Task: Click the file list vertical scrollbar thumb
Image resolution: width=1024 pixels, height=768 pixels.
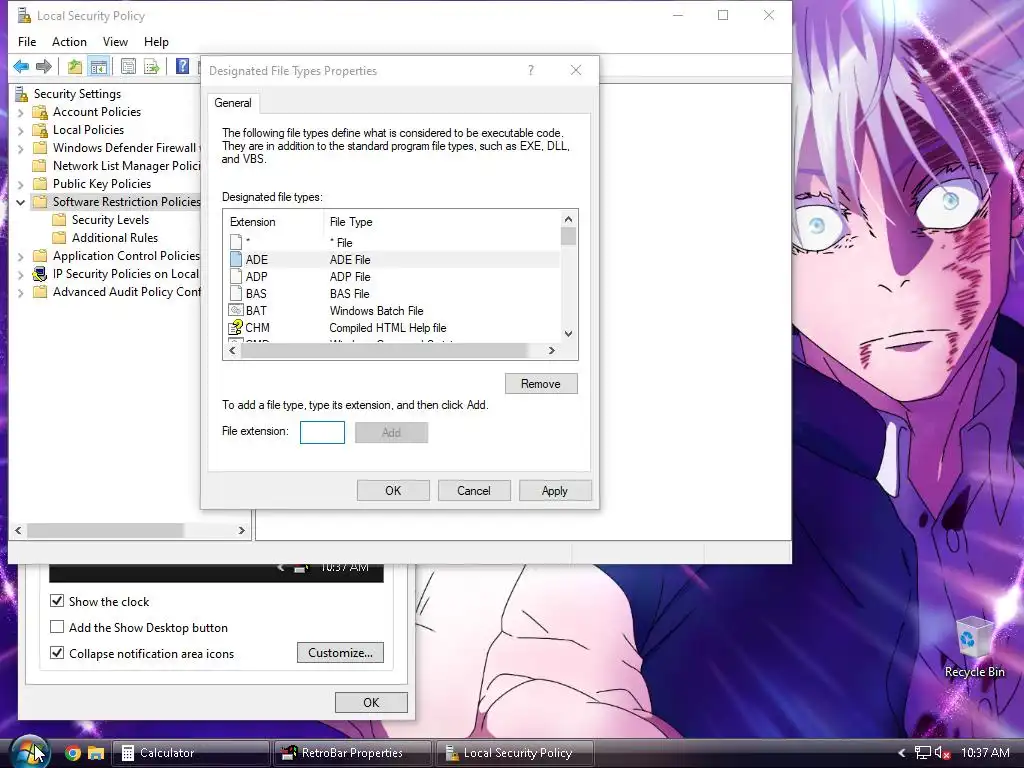Action: coord(568,236)
